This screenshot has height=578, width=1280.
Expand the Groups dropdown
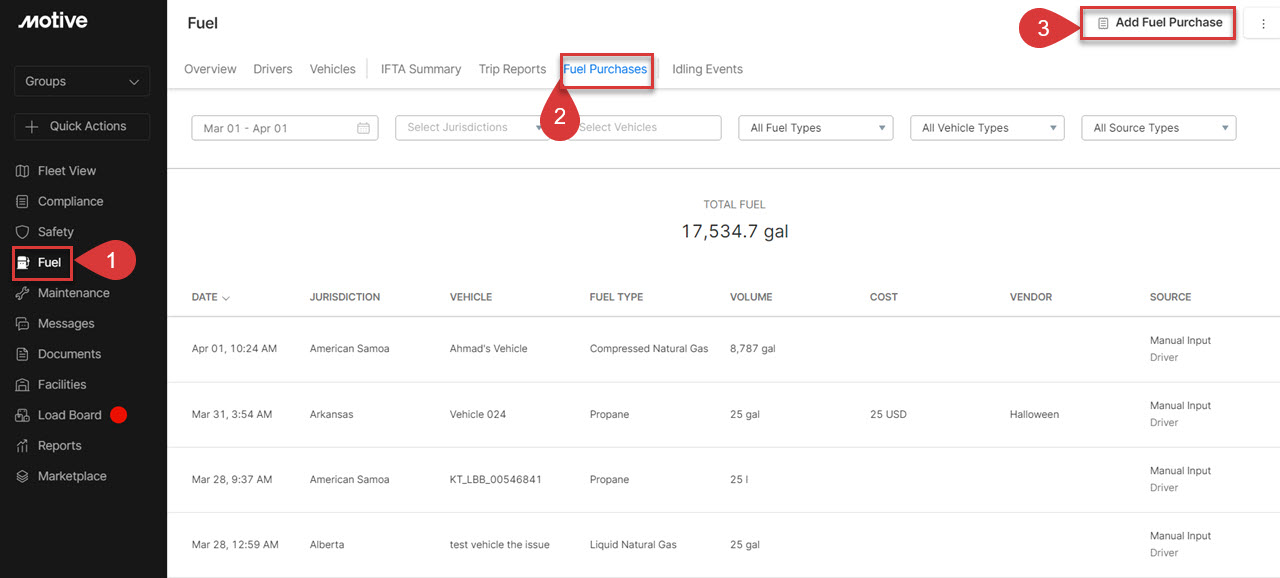pos(82,82)
